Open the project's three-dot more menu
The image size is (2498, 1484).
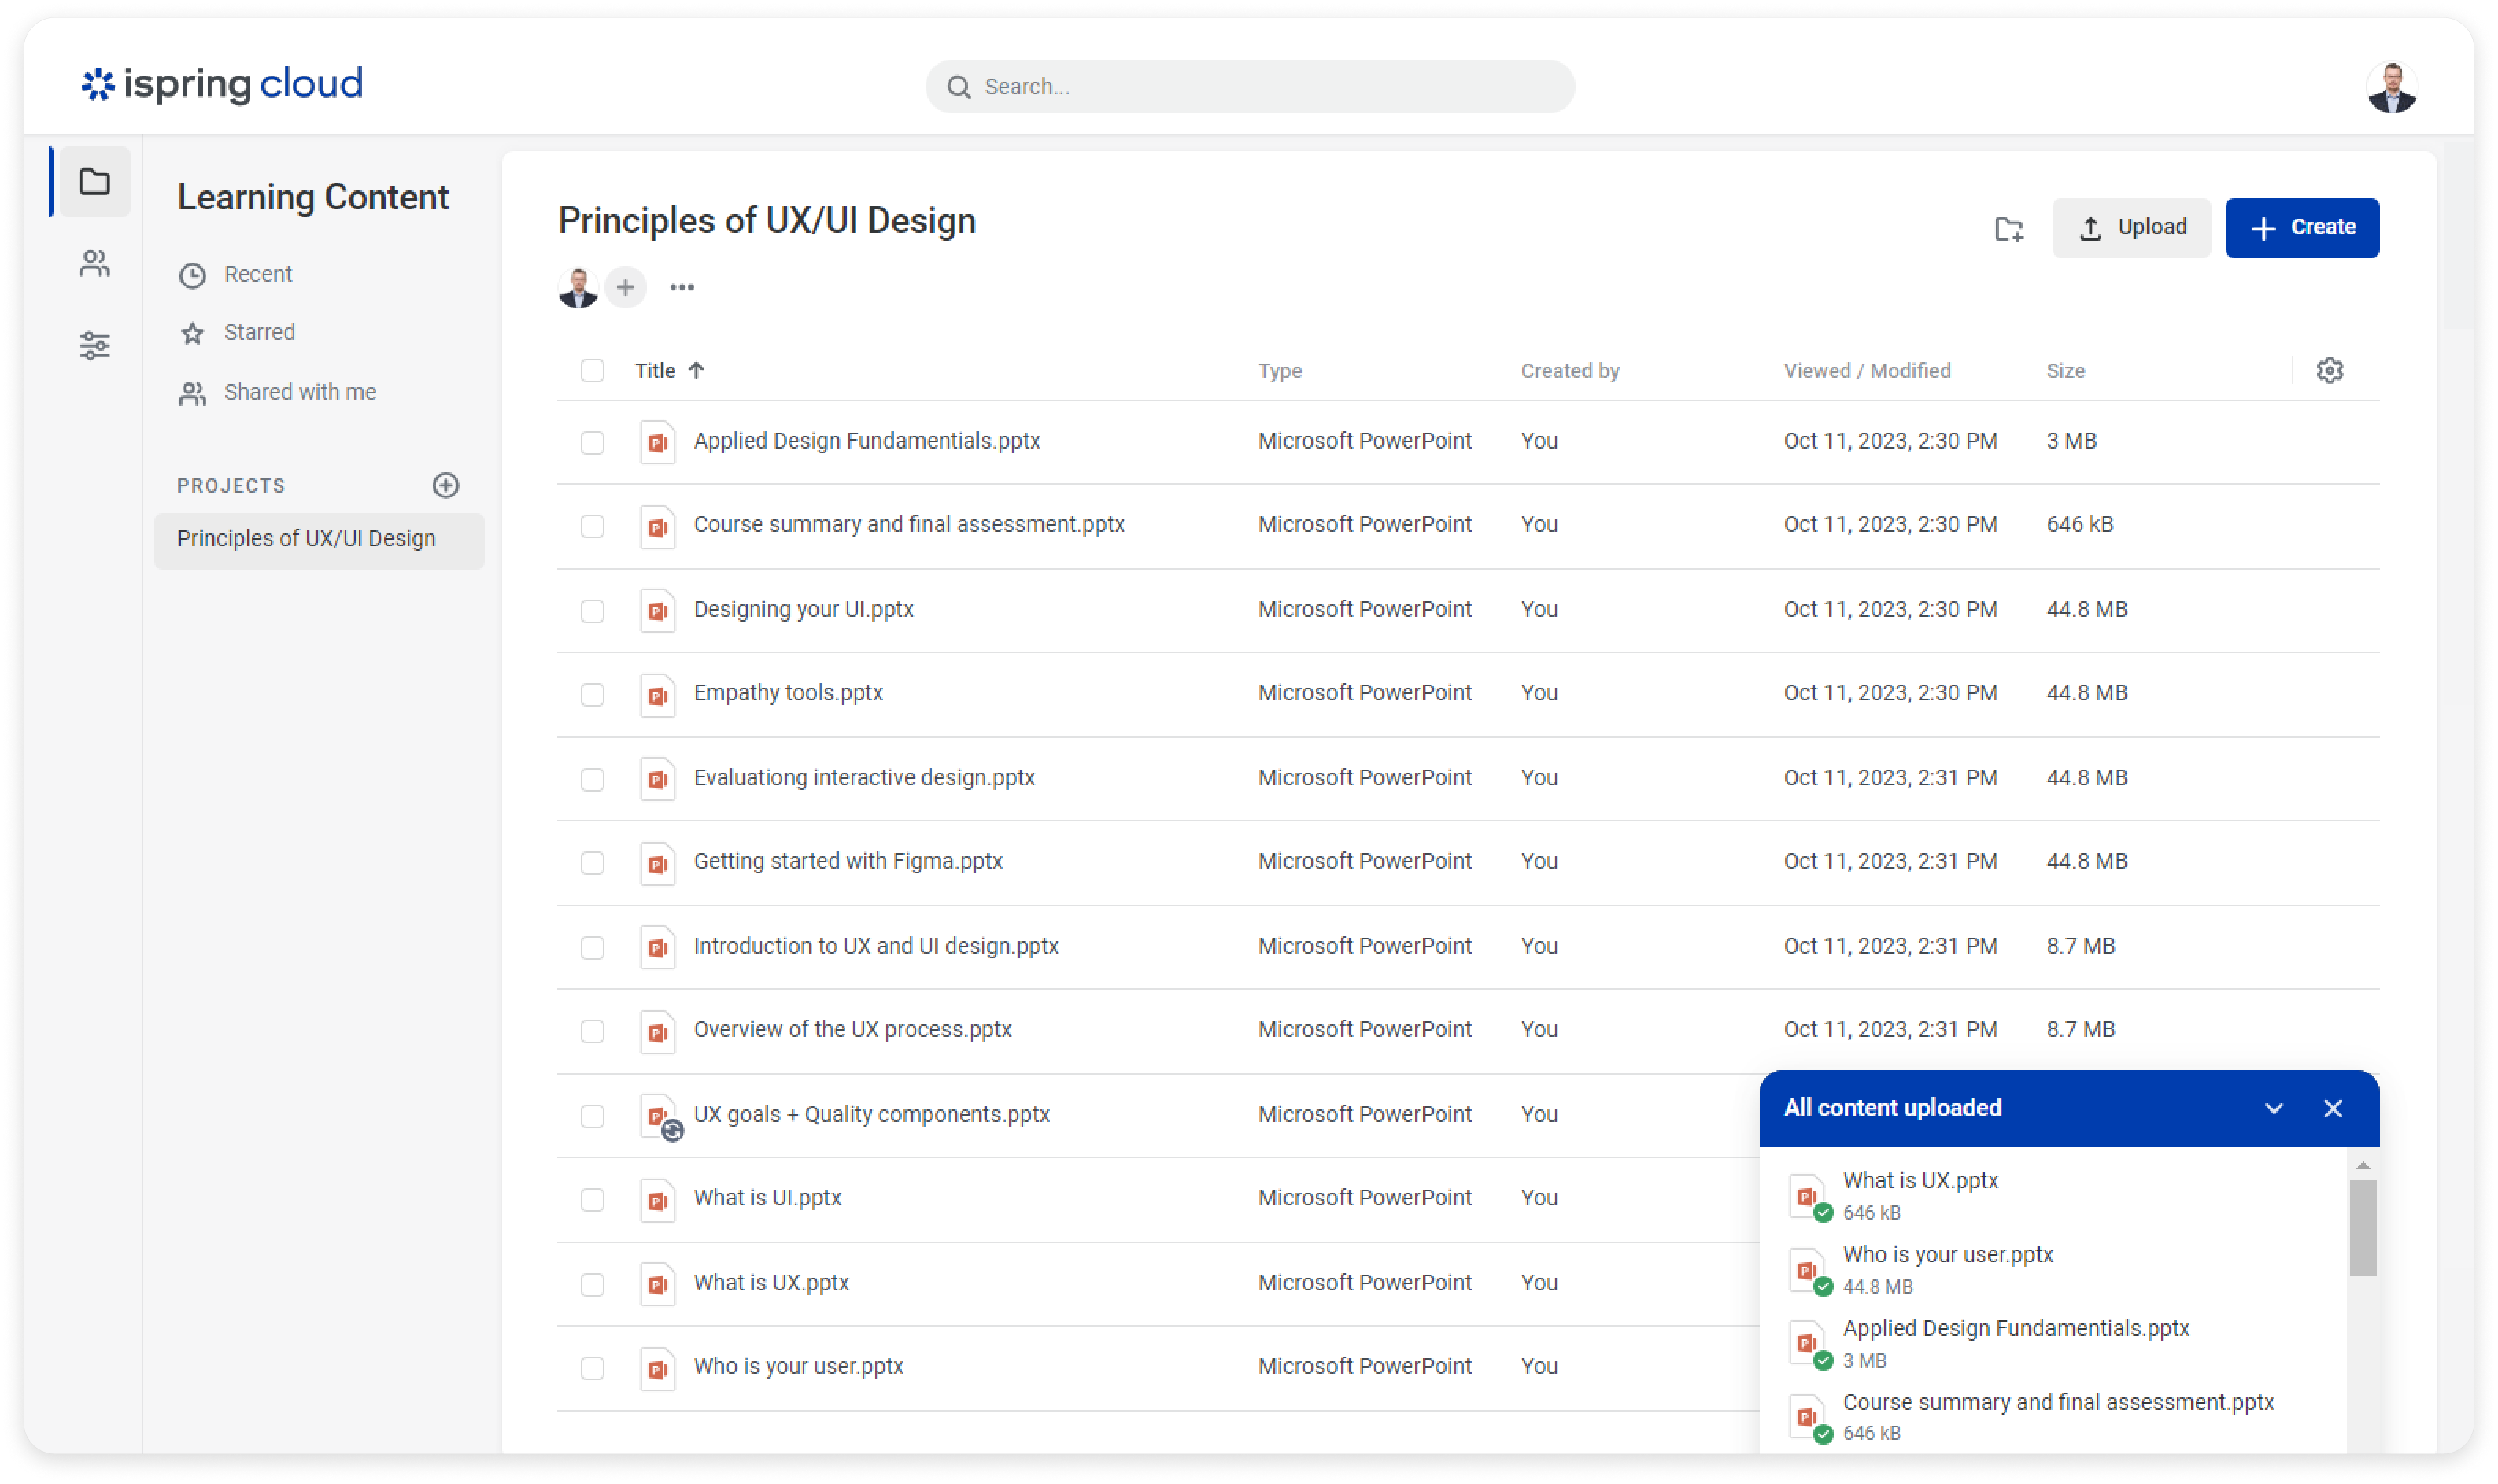pyautogui.click(x=682, y=288)
